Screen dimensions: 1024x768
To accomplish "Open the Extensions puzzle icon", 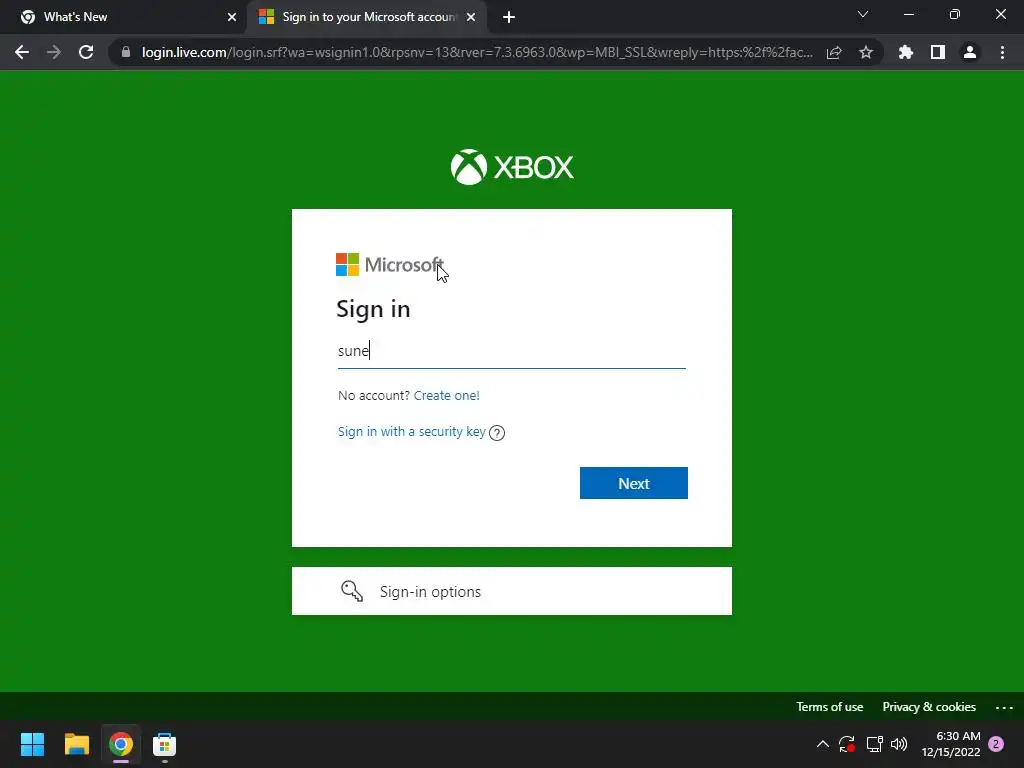I will coord(906,52).
